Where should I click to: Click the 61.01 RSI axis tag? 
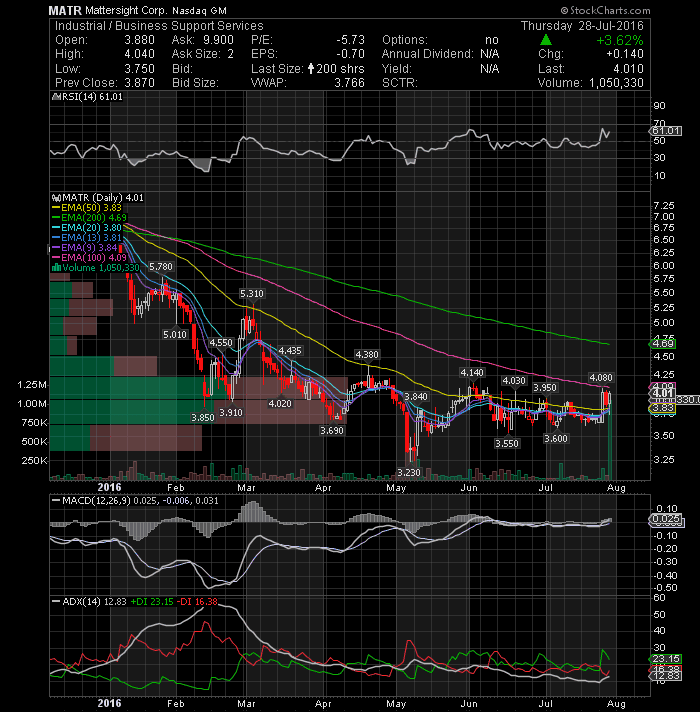pos(665,131)
